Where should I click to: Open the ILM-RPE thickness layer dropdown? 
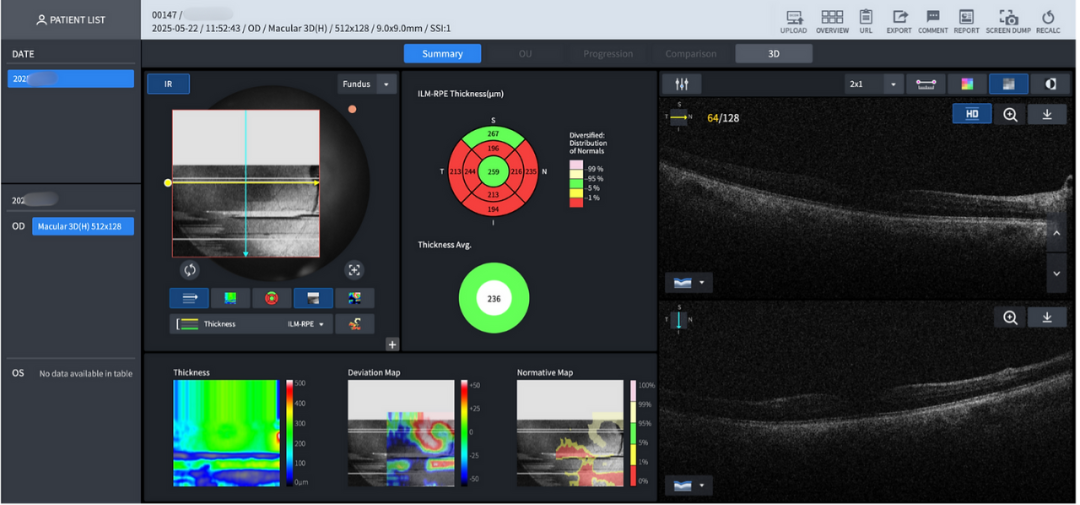[x=309, y=324]
